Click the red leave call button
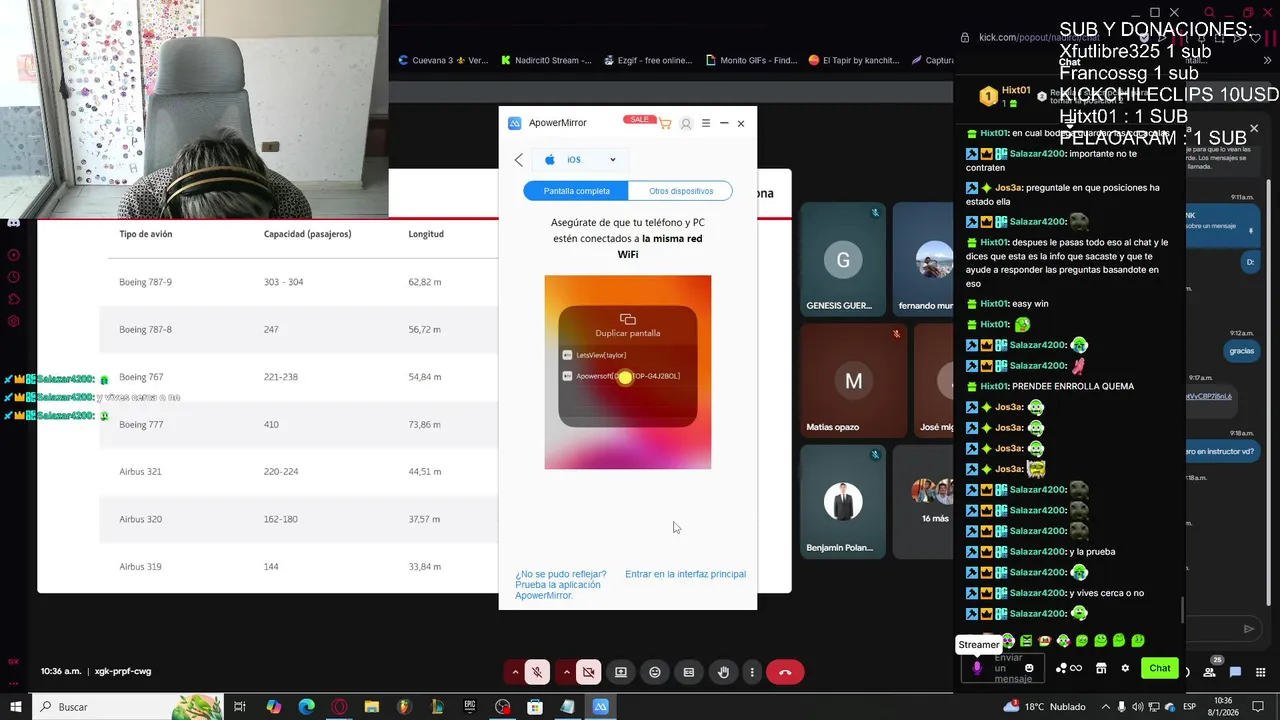 point(785,672)
